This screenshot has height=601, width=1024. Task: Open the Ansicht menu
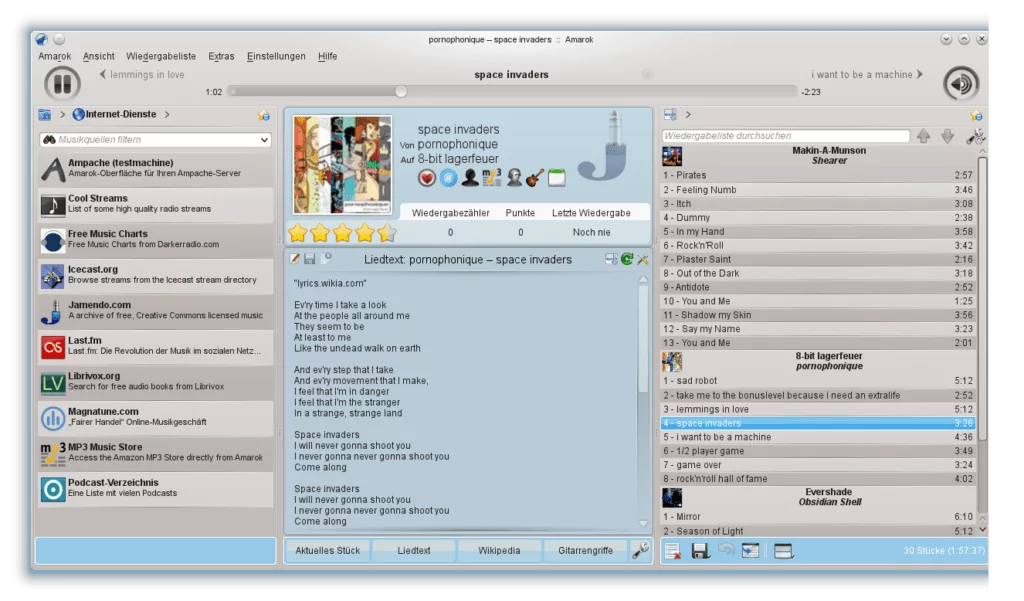point(99,56)
